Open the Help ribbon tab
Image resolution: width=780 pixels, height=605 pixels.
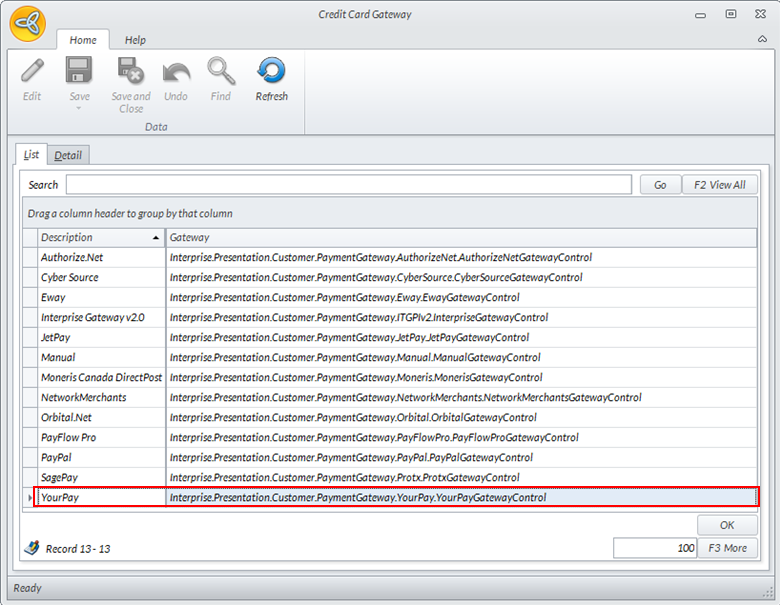[135, 40]
